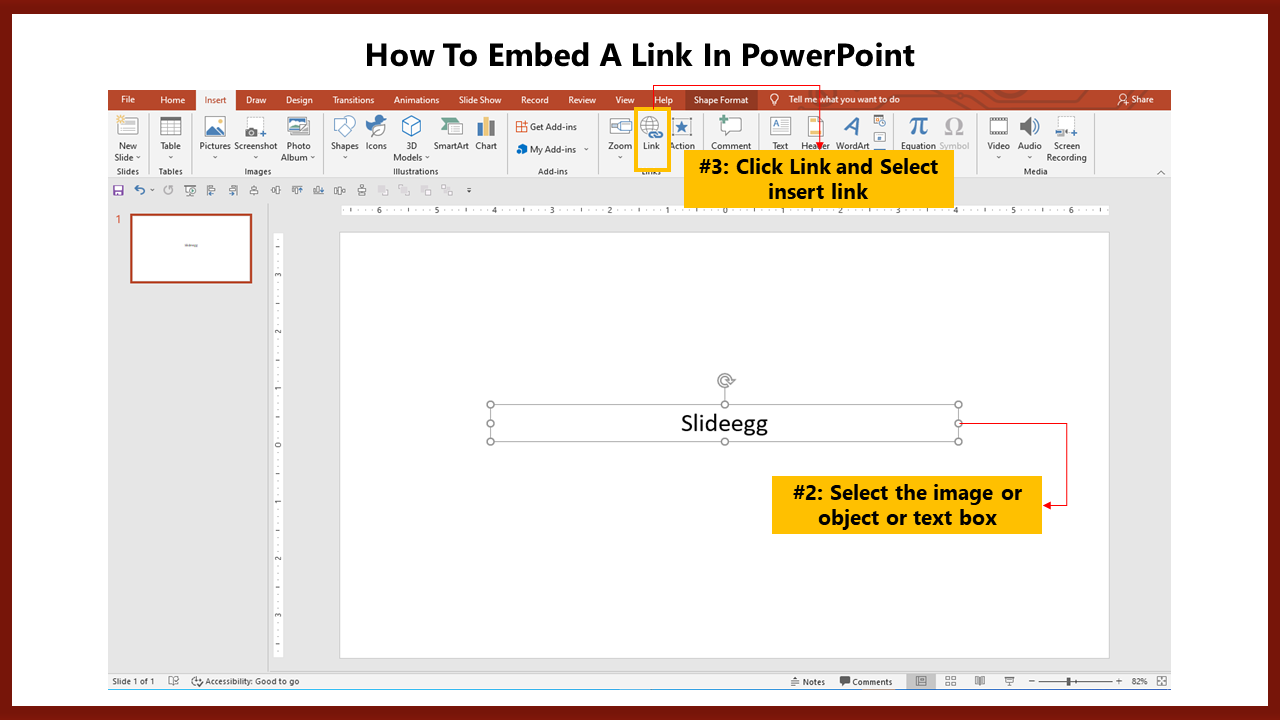1280x720 pixels.
Task: Open spell check icon in status bar
Action: click(x=174, y=681)
